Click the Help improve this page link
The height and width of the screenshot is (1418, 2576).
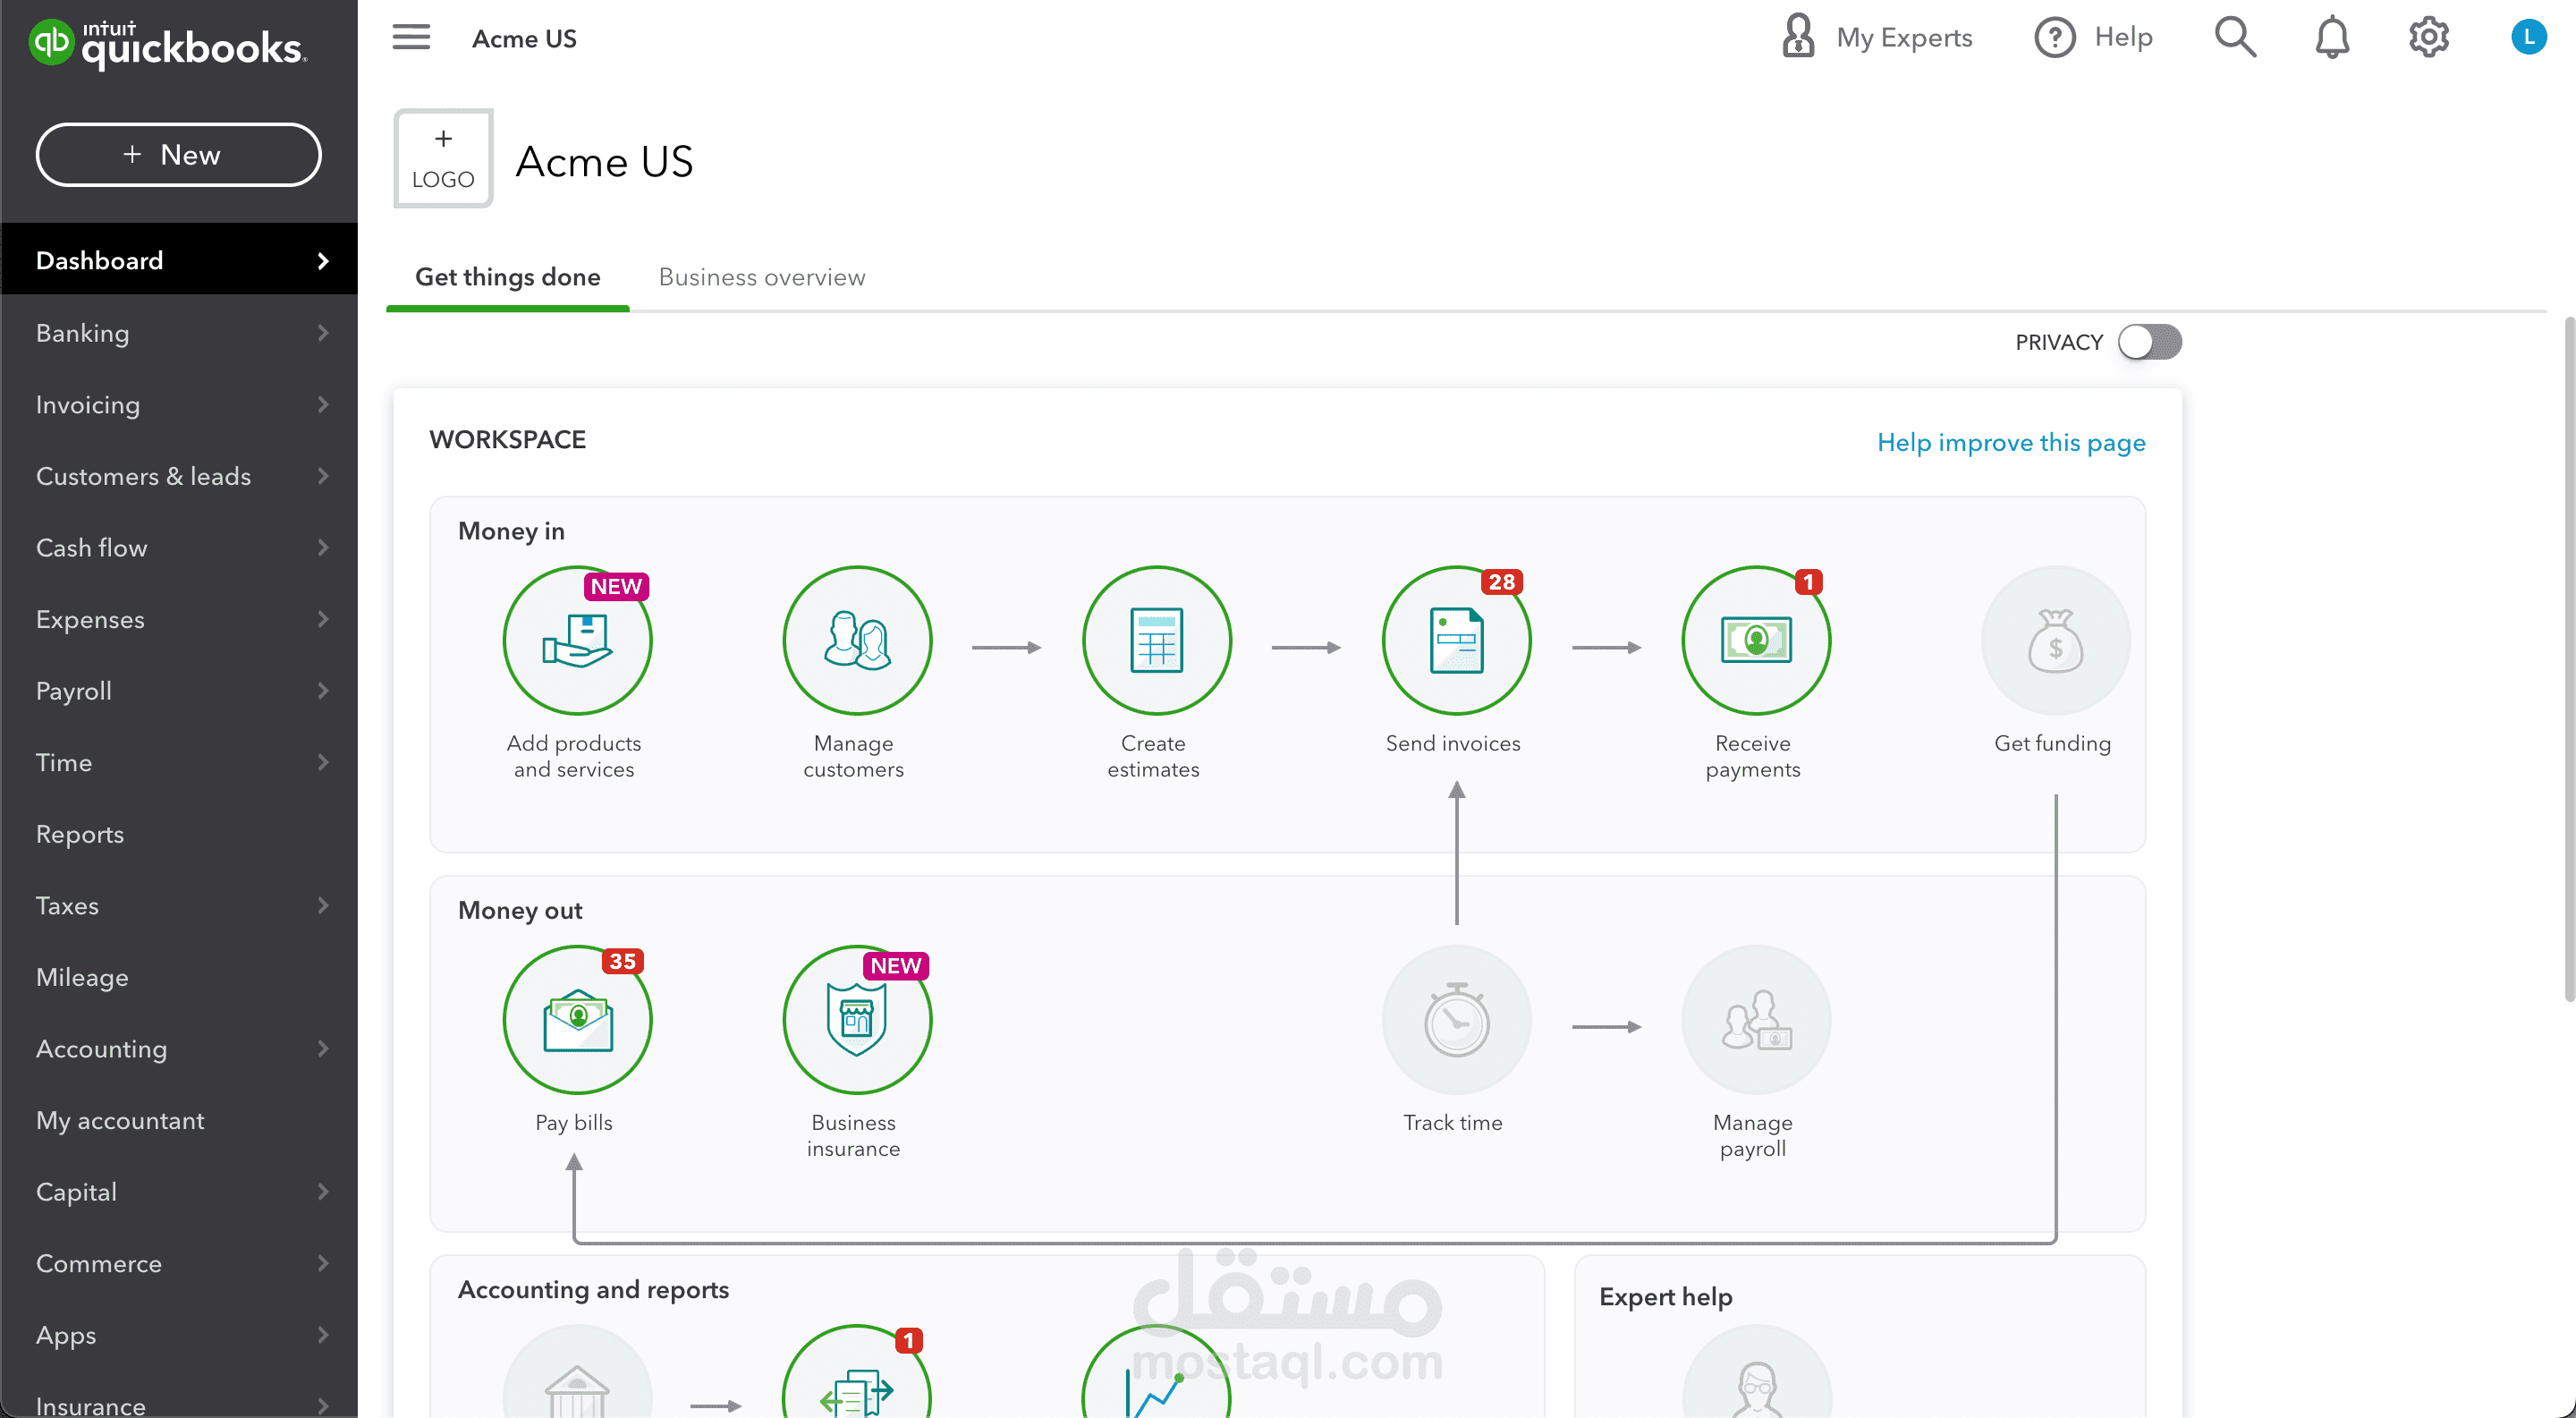point(2011,442)
